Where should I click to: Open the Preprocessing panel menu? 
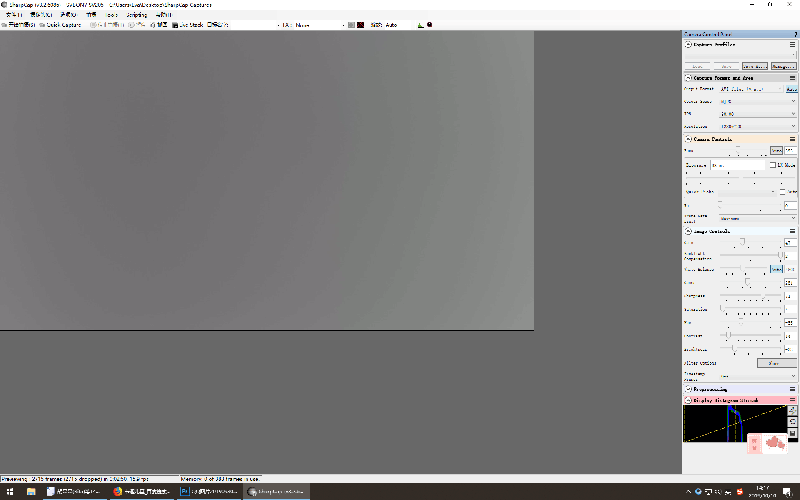click(x=793, y=389)
